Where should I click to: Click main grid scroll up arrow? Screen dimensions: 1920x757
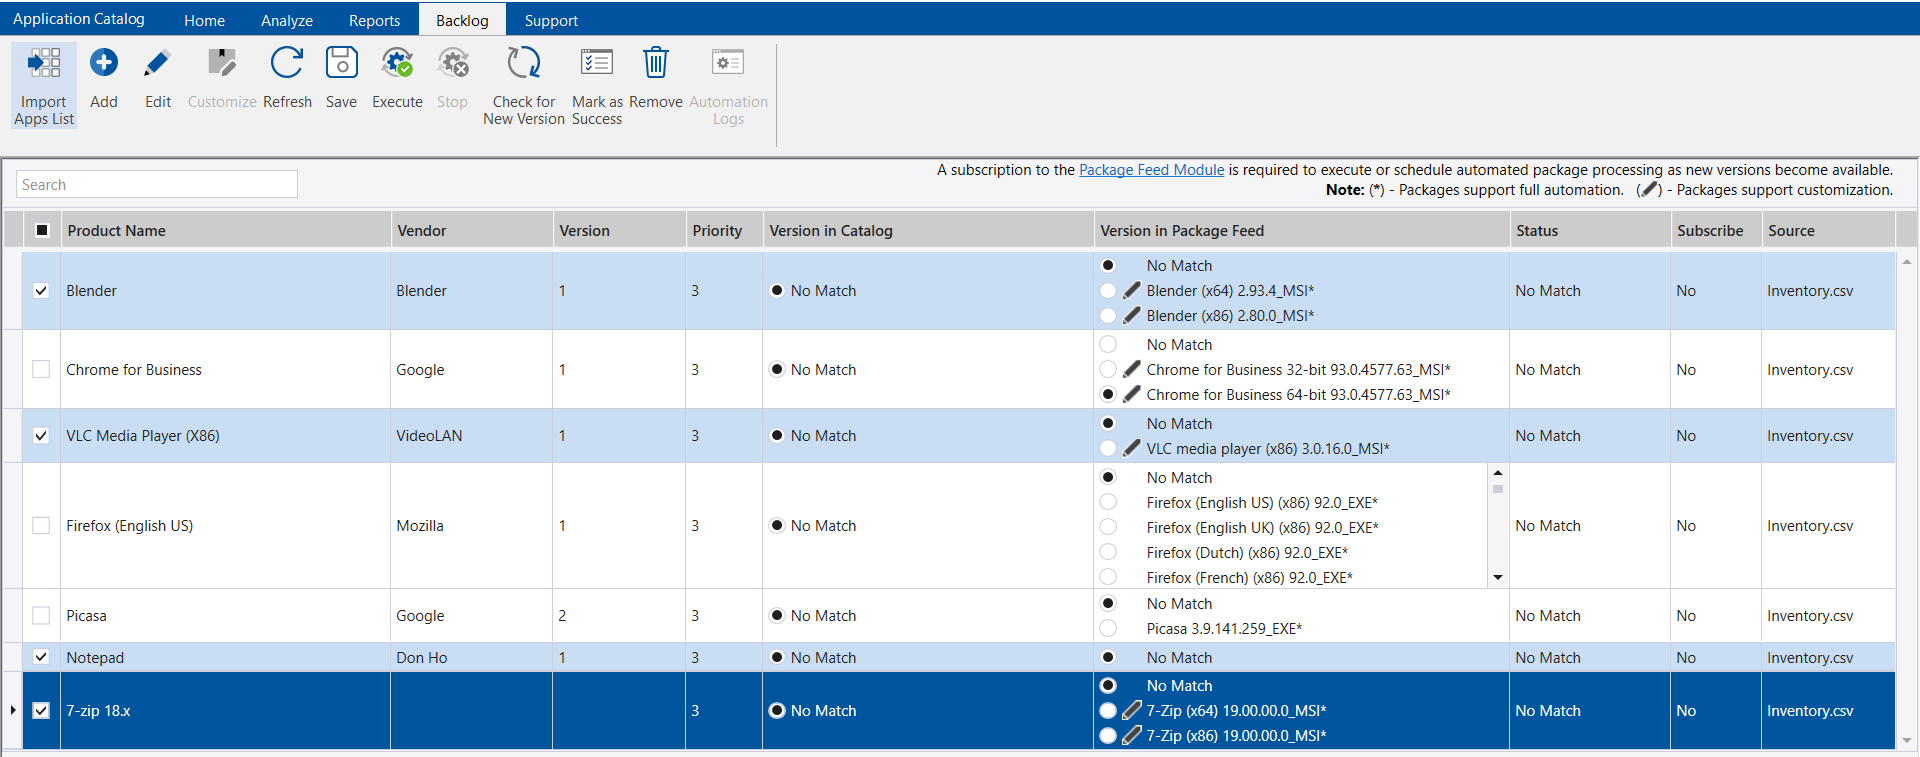[x=1906, y=262]
